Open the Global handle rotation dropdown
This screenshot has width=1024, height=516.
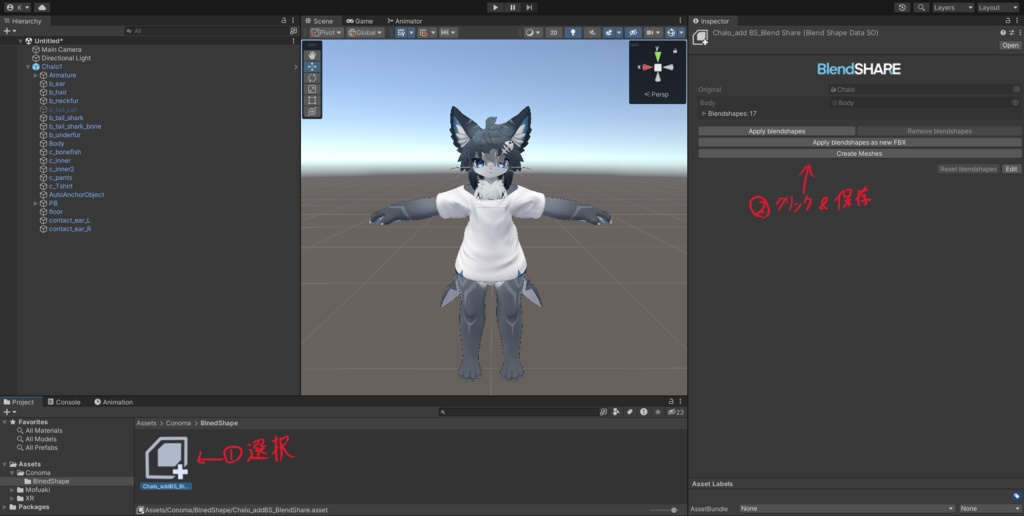coord(365,32)
